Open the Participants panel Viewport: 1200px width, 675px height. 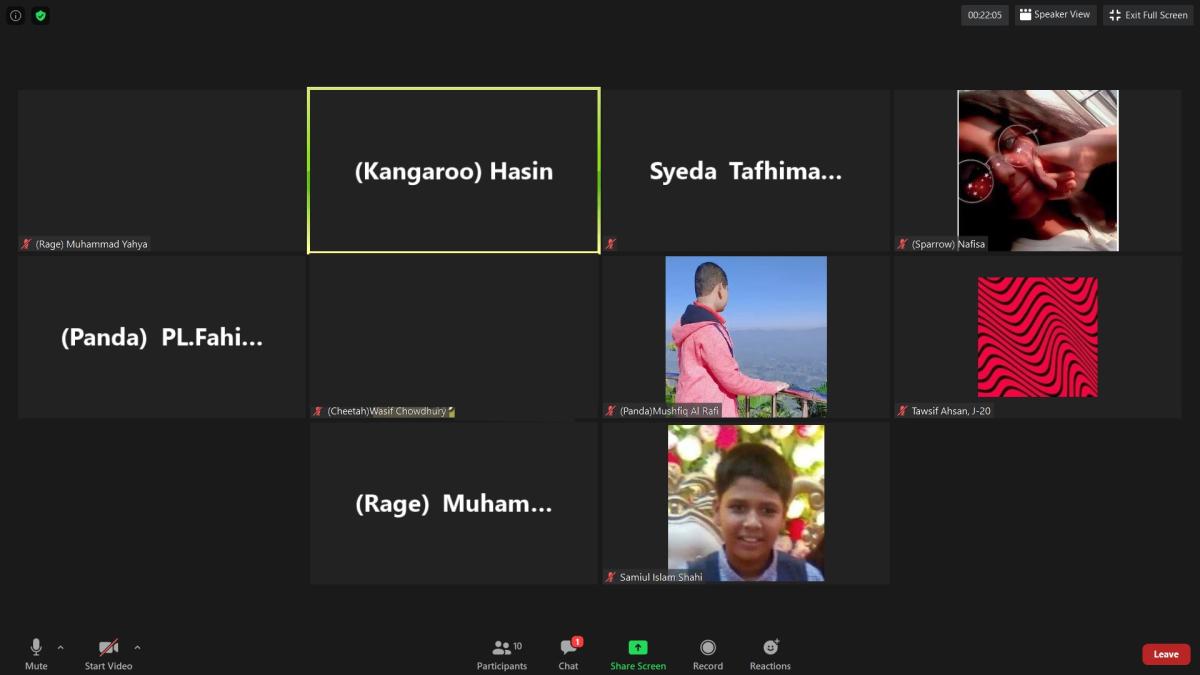tap(501, 654)
